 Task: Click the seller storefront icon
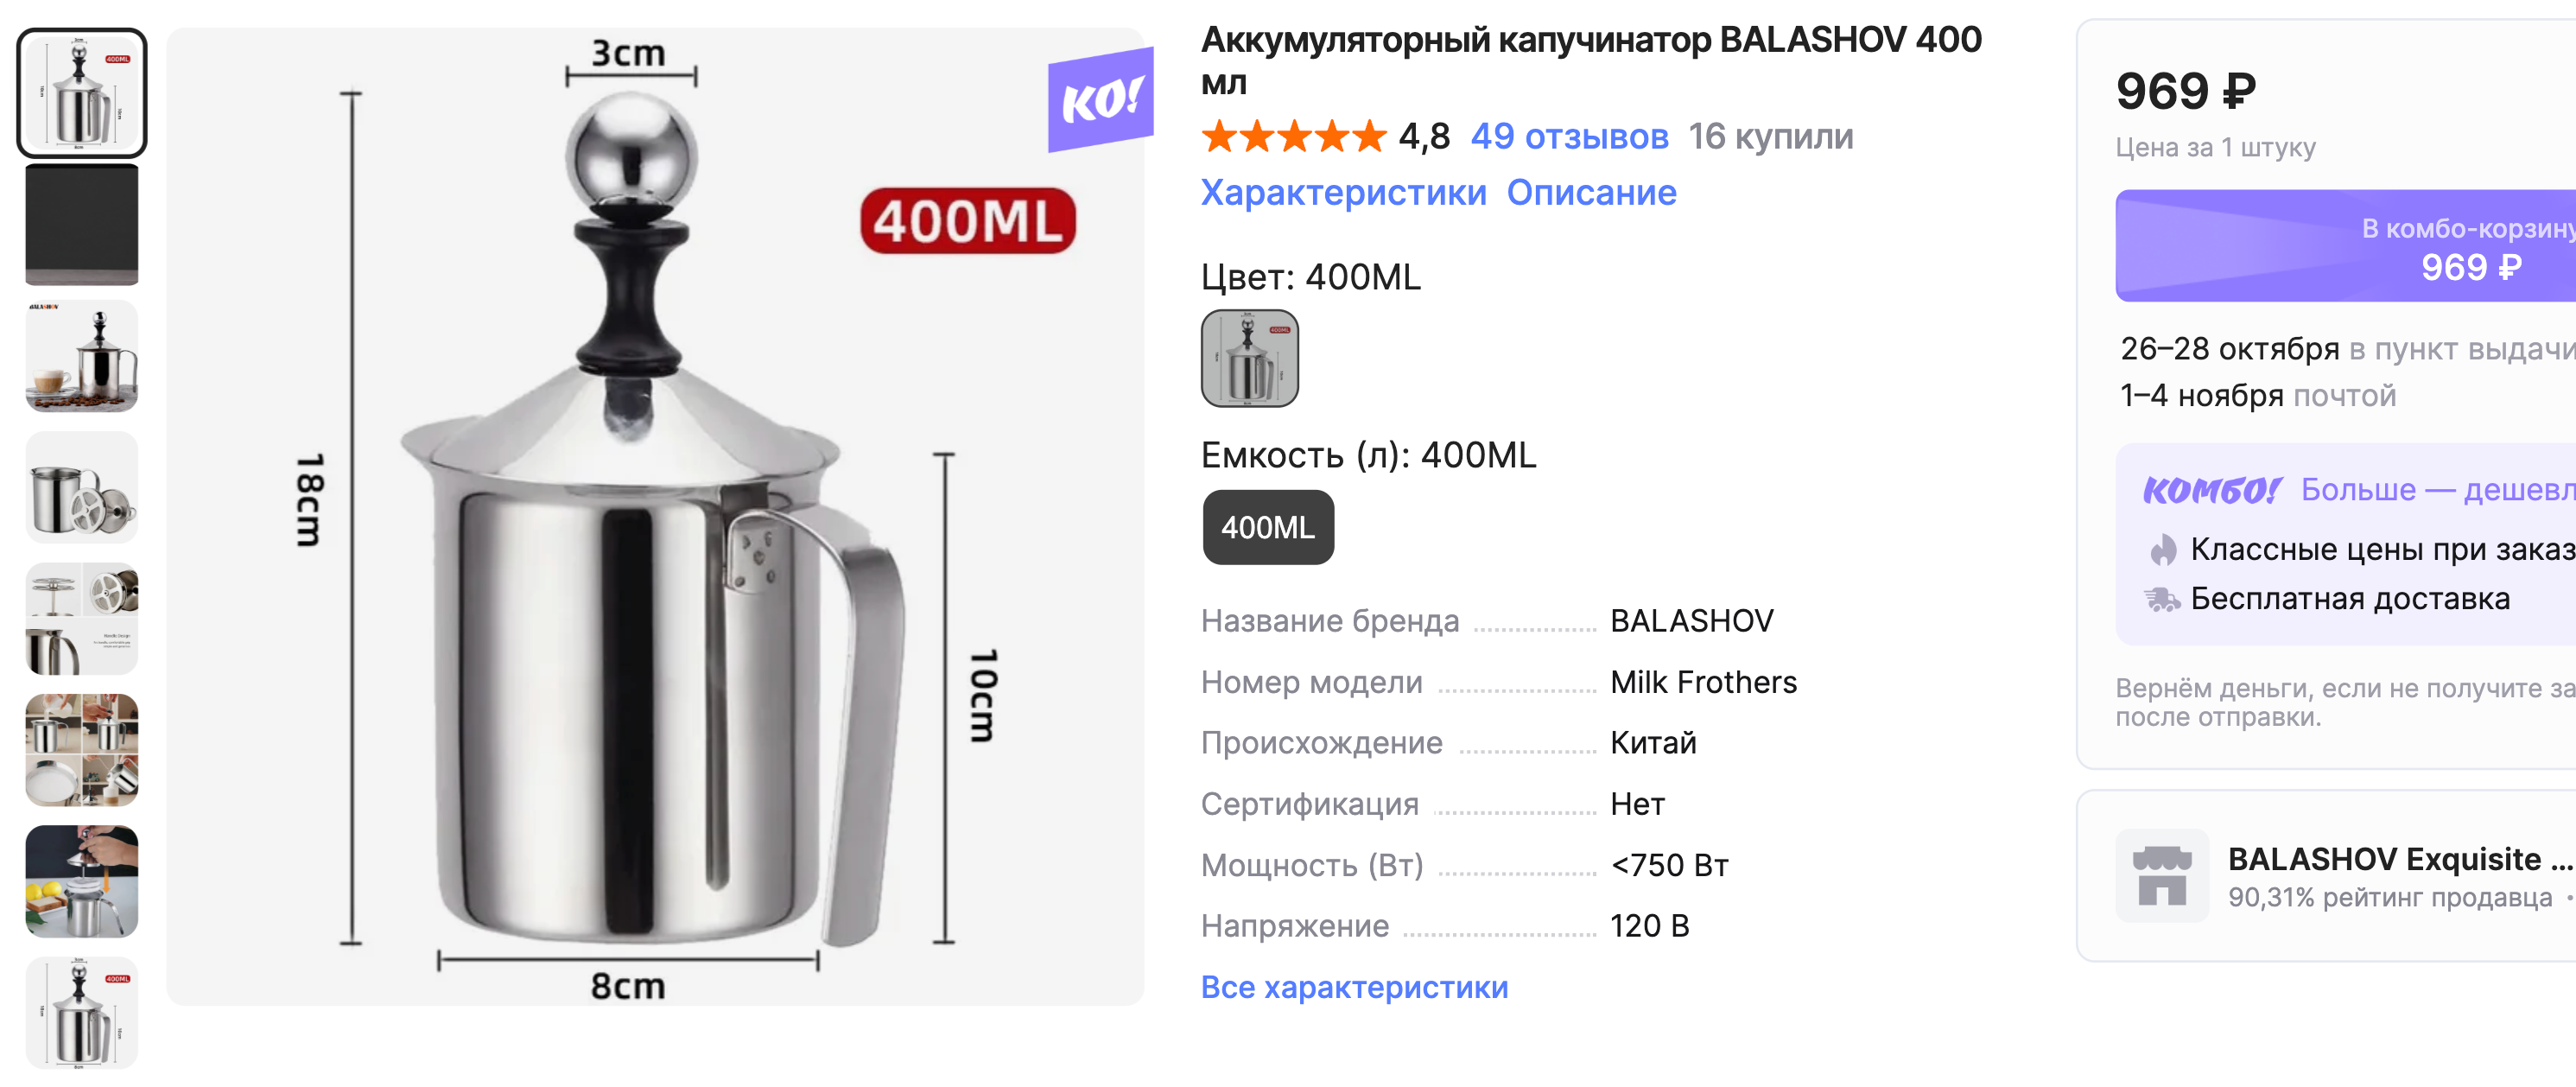pyautogui.click(x=2161, y=875)
